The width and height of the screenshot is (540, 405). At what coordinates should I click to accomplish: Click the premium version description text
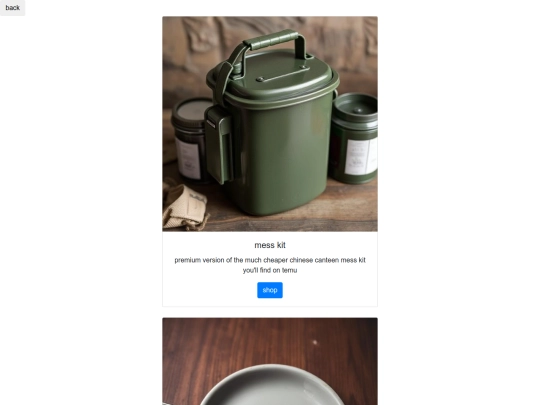click(270, 265)
